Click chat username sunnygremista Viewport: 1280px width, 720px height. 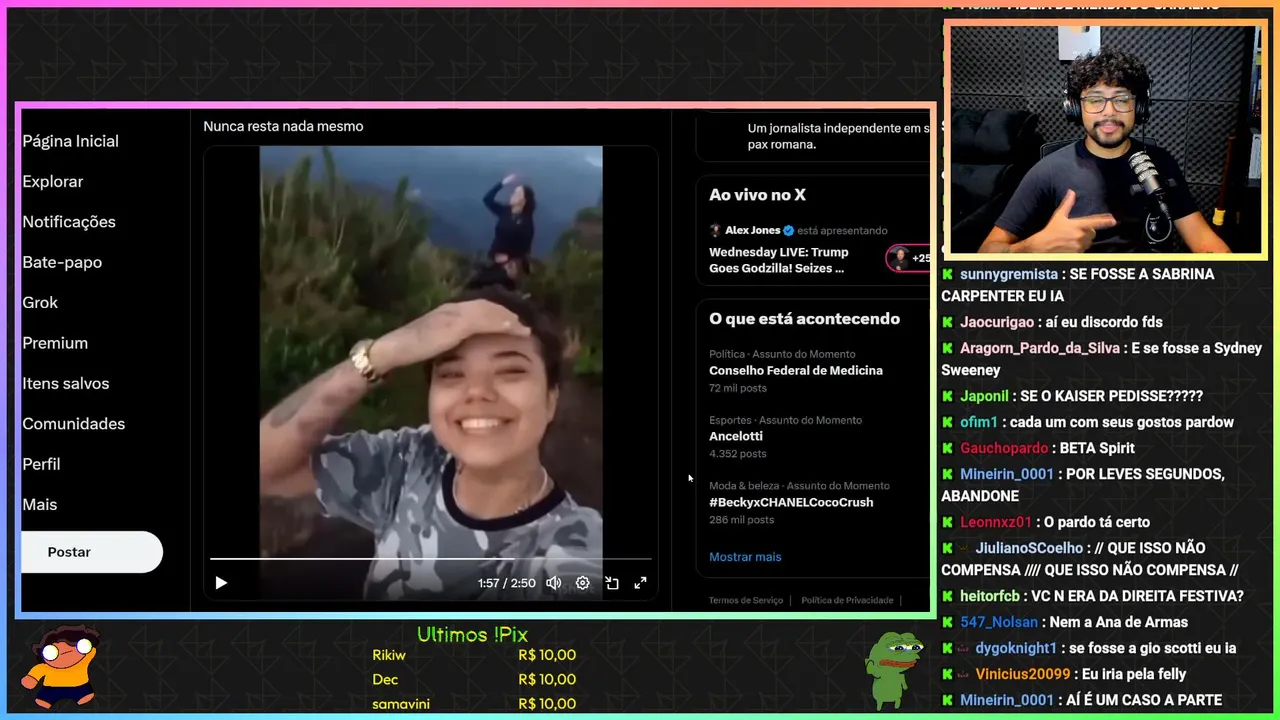[x=1009, y=274]
